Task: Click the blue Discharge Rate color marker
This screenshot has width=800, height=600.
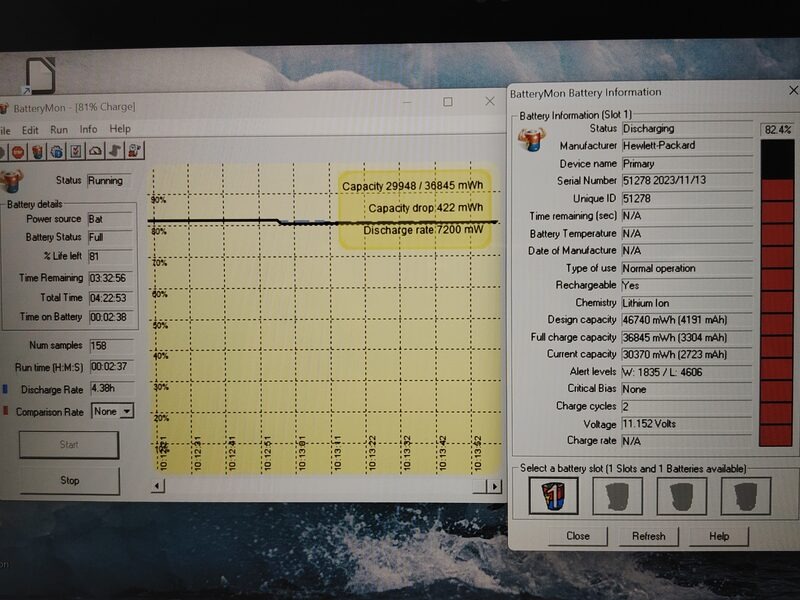Action: pos(5,389)
